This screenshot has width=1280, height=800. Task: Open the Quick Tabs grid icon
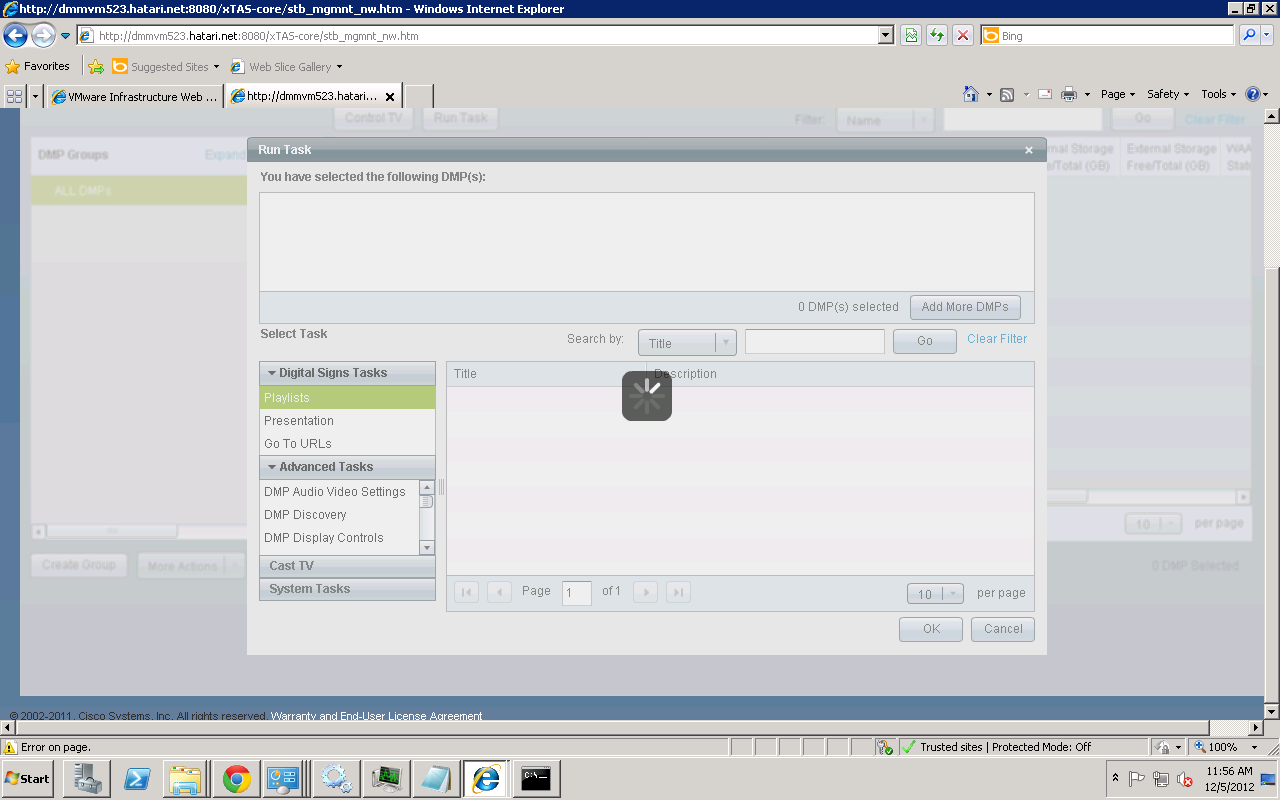point(15,96)
